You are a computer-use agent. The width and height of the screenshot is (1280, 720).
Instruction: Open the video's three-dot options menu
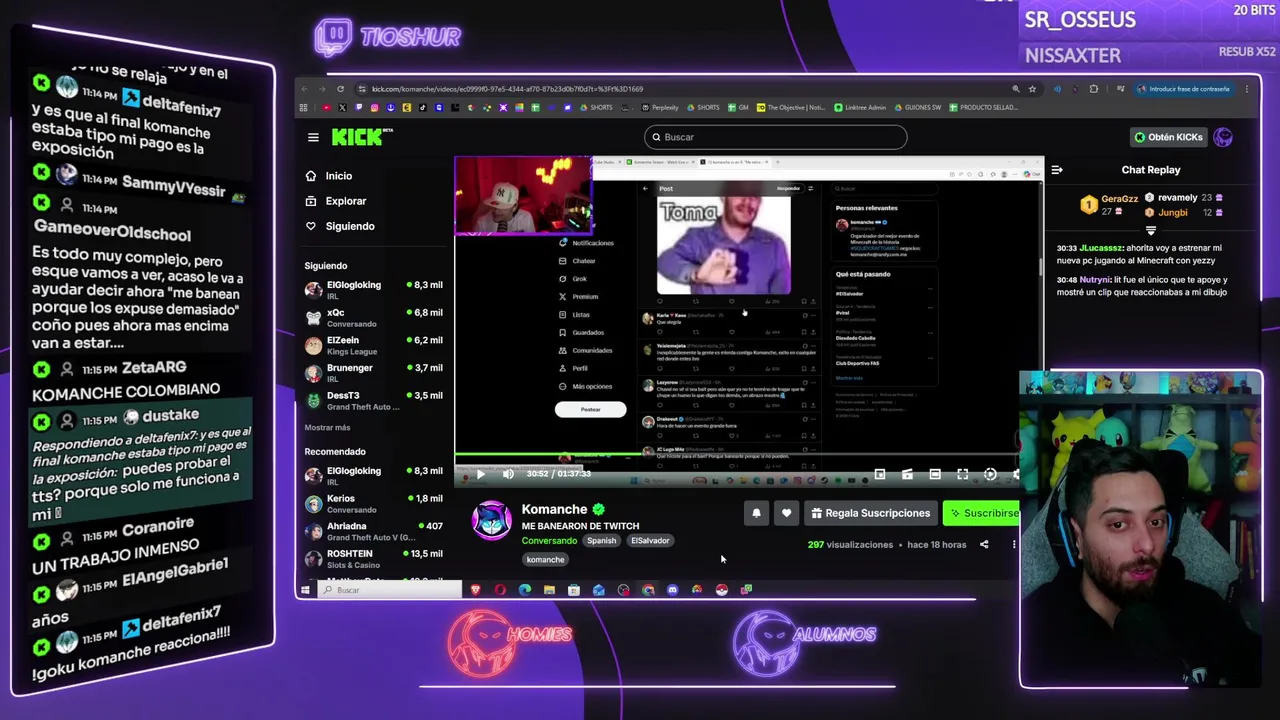(1013, 545)
